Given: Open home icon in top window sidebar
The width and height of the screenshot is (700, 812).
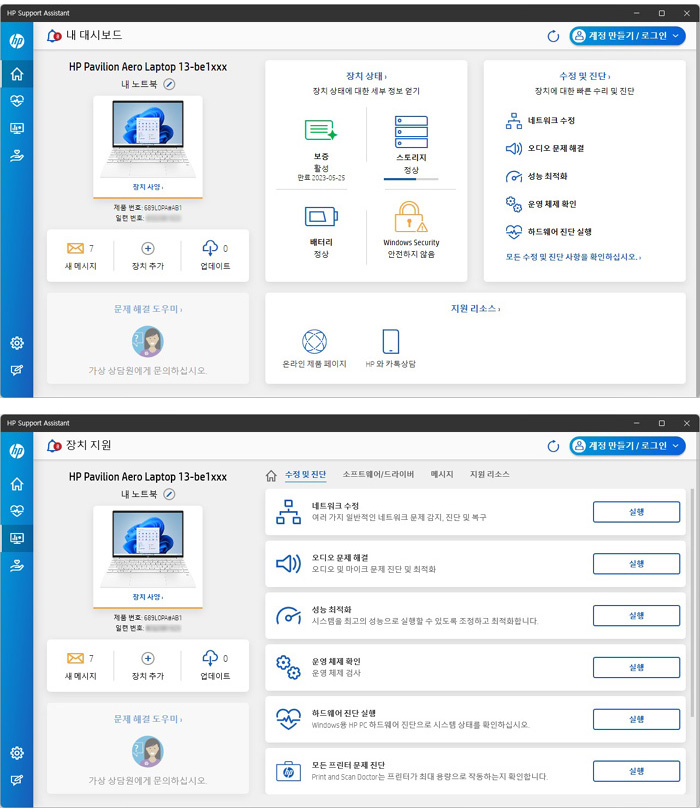Looking at the screenshot, I should tap(17, 74).
